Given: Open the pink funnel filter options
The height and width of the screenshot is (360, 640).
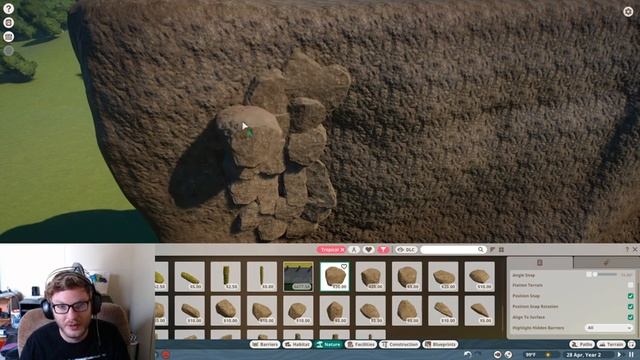Looking at the screenshot, I should (383, 249).
